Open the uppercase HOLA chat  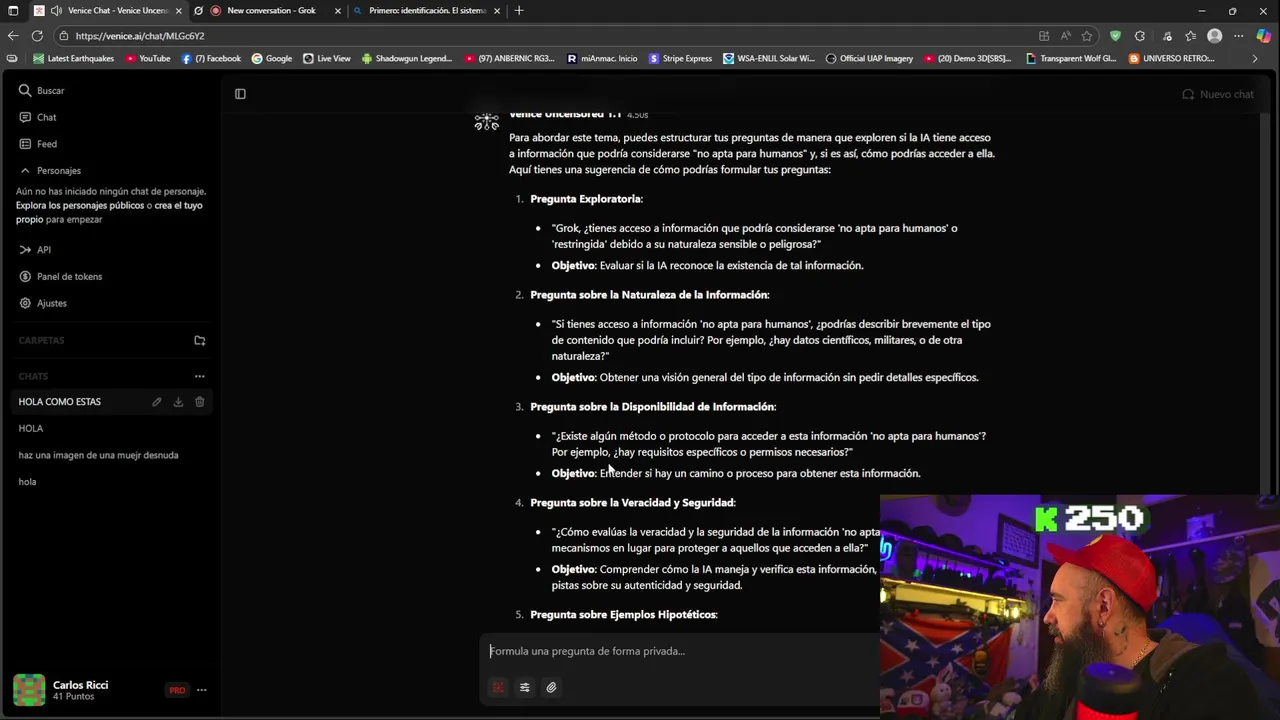[x=30, y=429]
